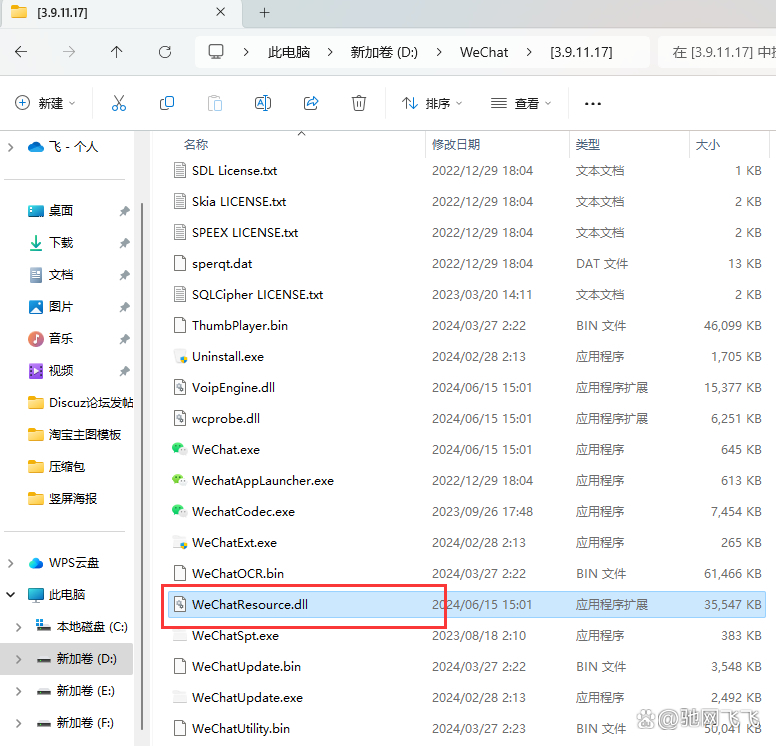Click 此电脑 in the address breadcrumb
Screen dimensions: 776x746
(289, 52)
